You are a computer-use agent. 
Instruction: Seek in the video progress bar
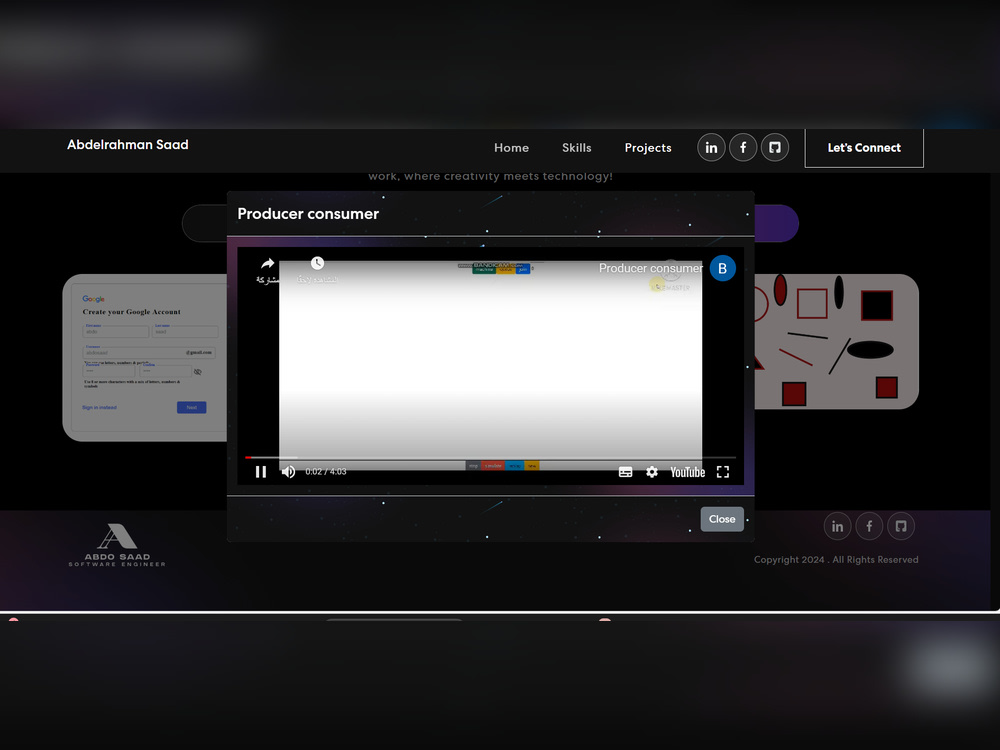point(490,457)
